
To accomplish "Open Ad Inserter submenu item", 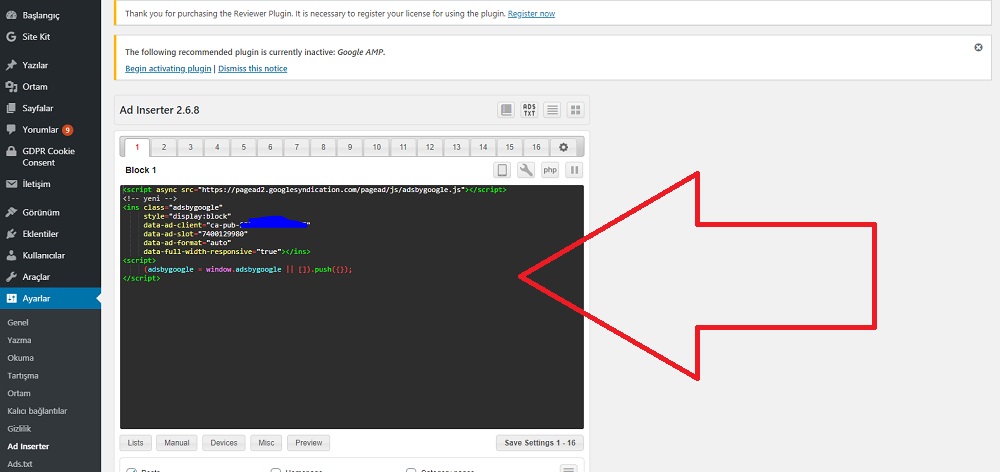I will click(x=28, y=447).
